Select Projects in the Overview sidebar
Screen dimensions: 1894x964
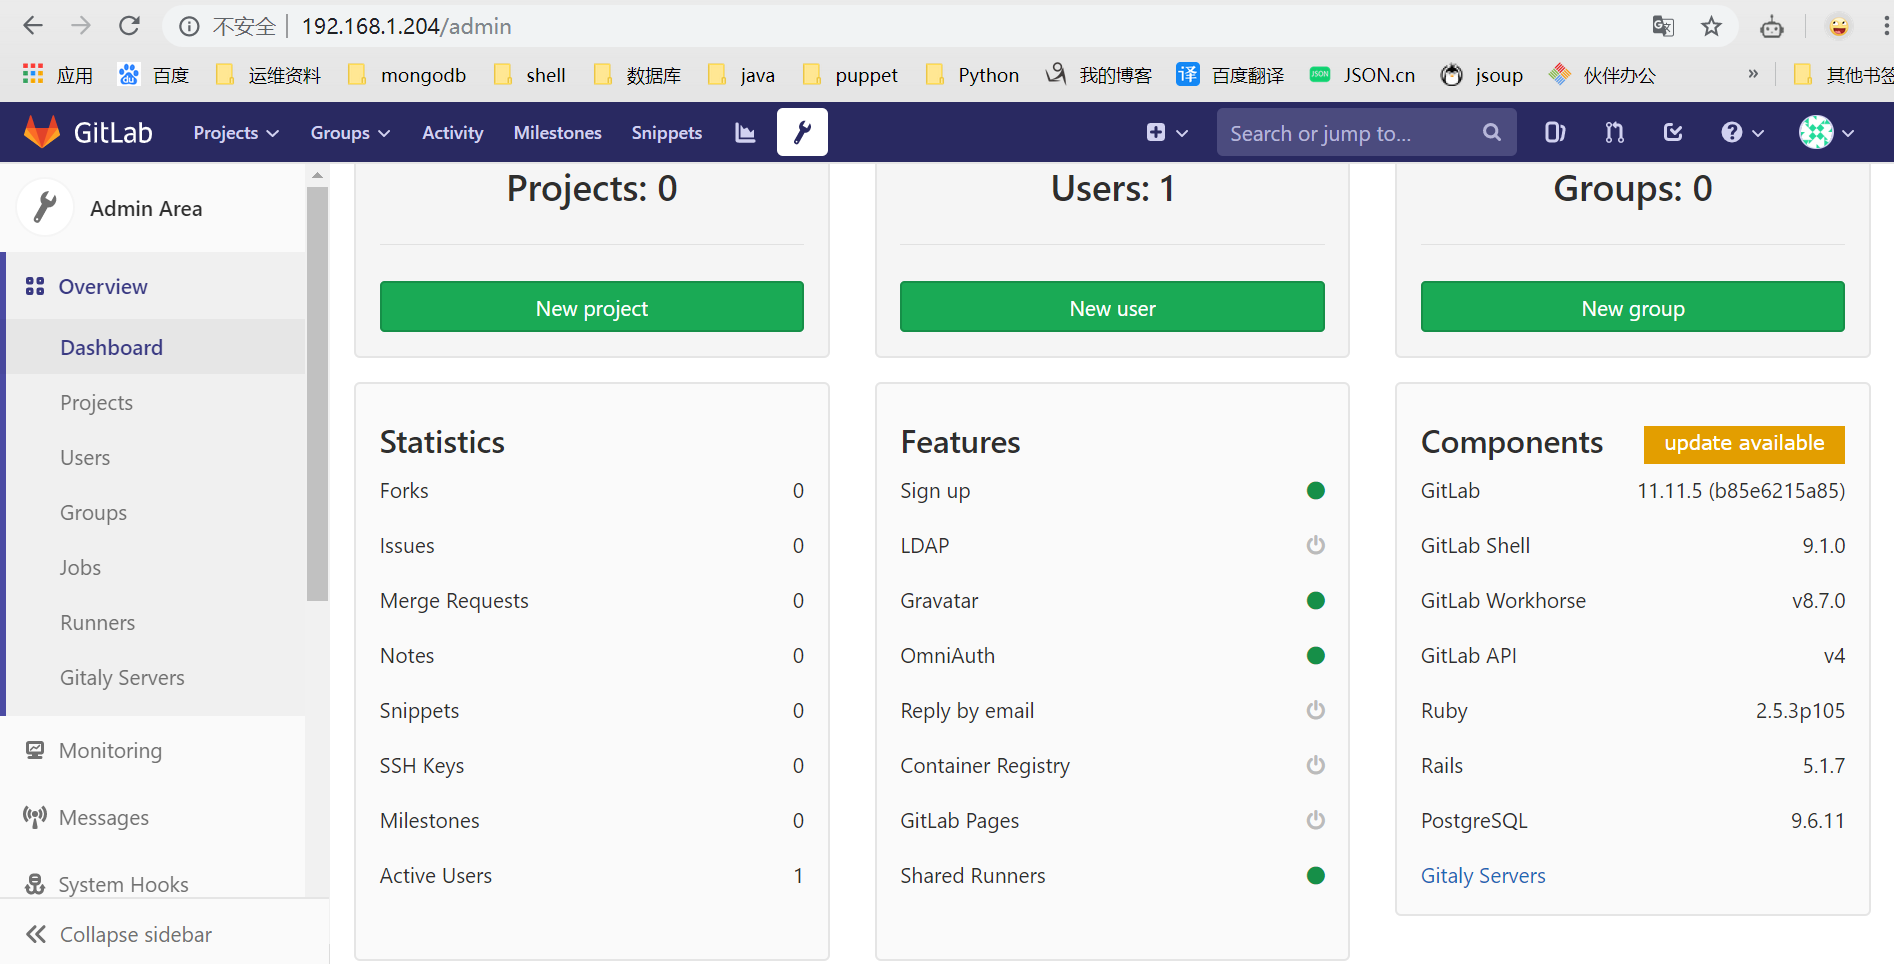coord(155,402)
